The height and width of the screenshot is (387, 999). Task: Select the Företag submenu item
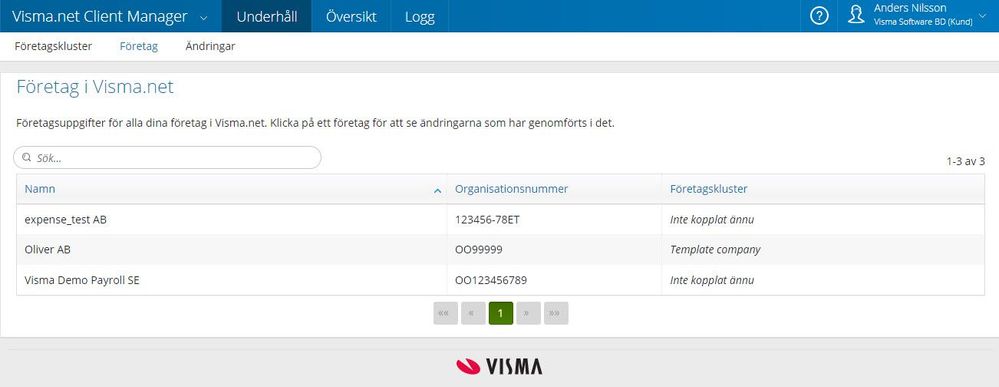[139, 47]
